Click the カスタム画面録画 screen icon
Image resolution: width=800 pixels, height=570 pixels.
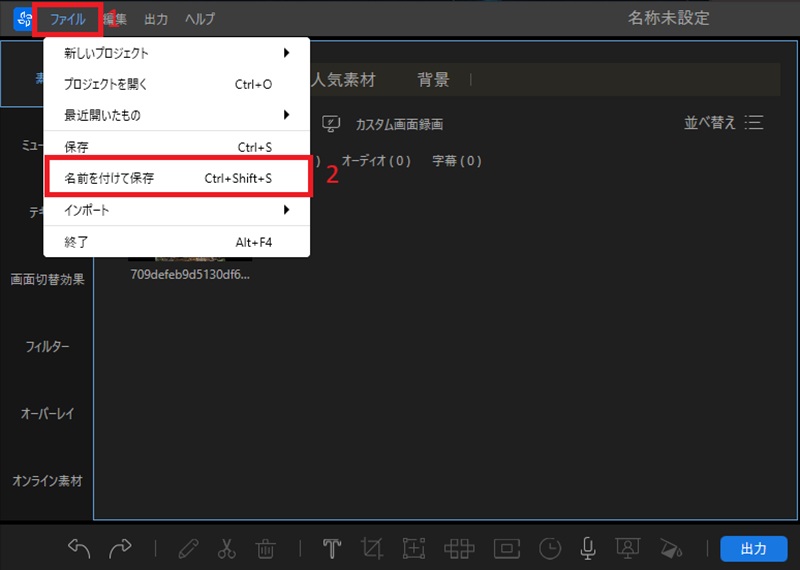coord(331,124)
